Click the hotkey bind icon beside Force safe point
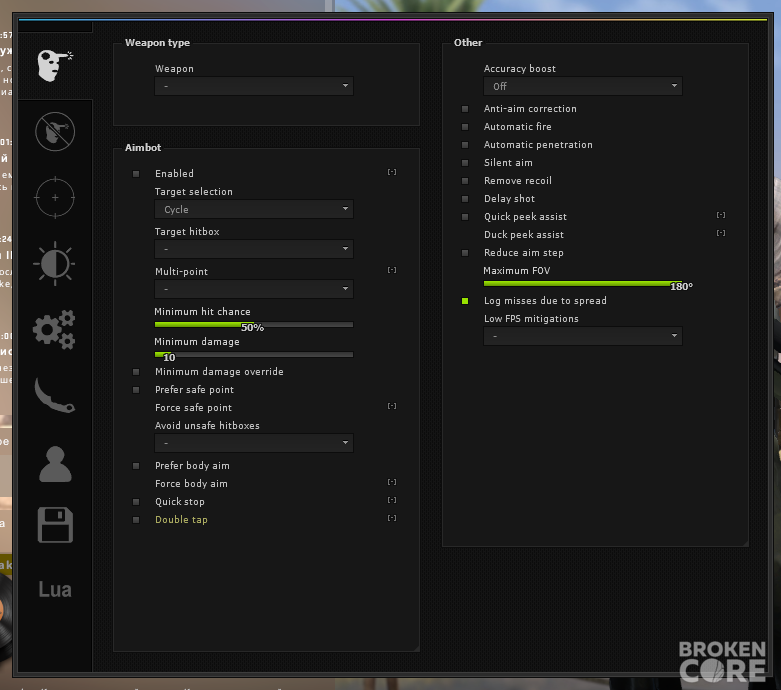The image size is (781, 690). pyautogui.click(x=392, y=406)
